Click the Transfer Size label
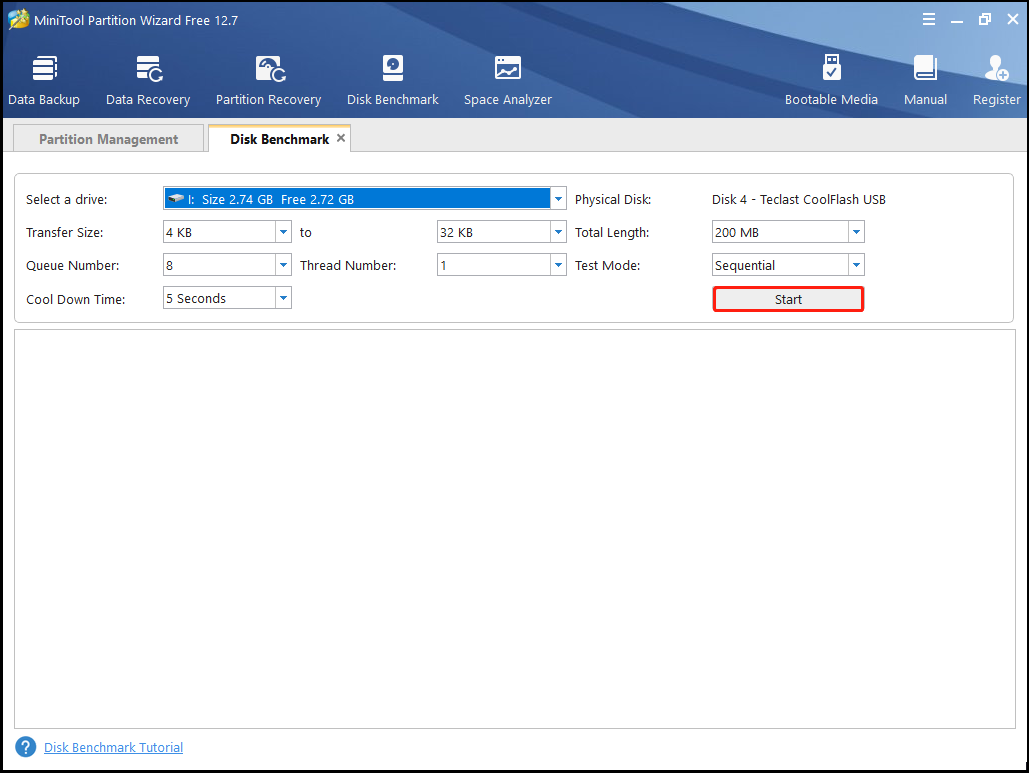The image size is (1029, 773). click(64, 232)
